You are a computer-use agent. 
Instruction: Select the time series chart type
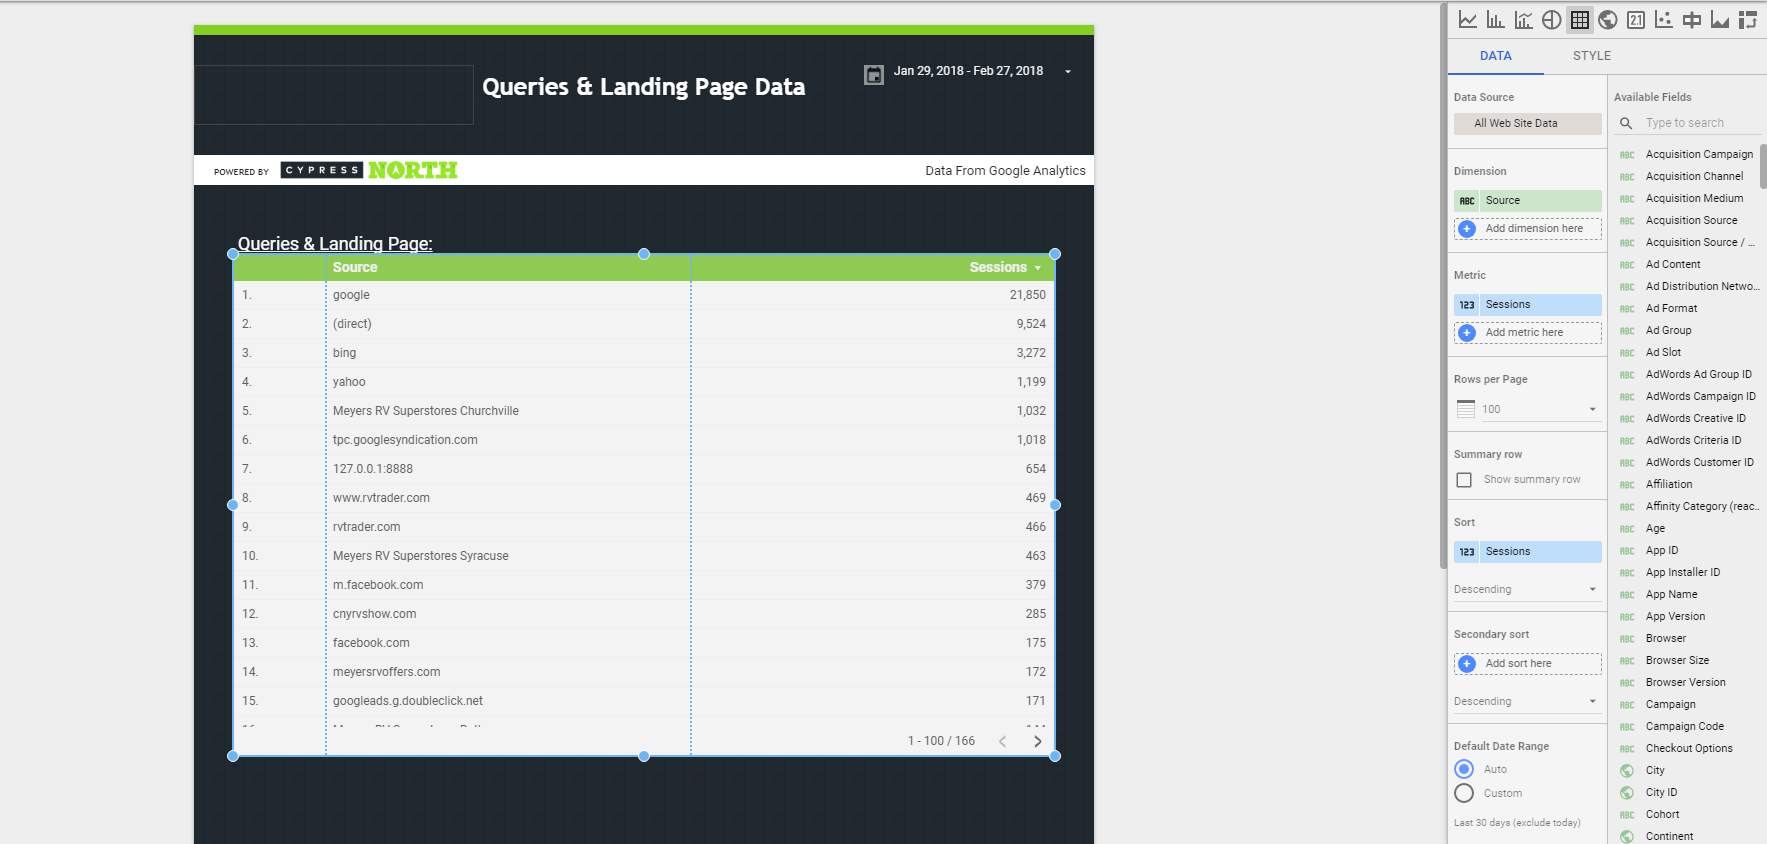pos(1467,19)
